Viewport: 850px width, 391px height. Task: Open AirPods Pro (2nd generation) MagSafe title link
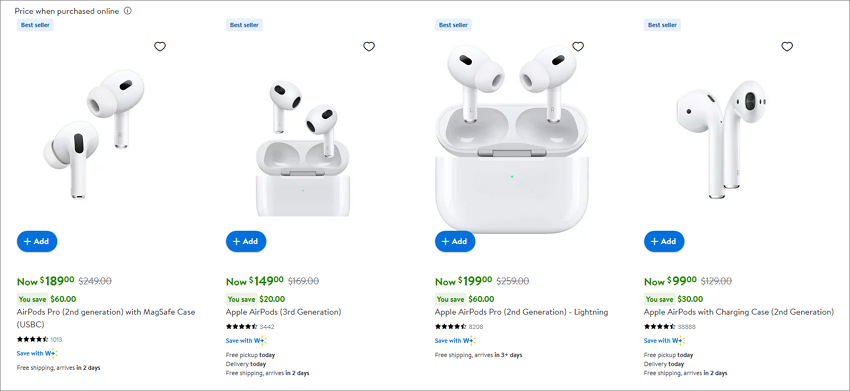pyautogui.click(x=106, y=318)
